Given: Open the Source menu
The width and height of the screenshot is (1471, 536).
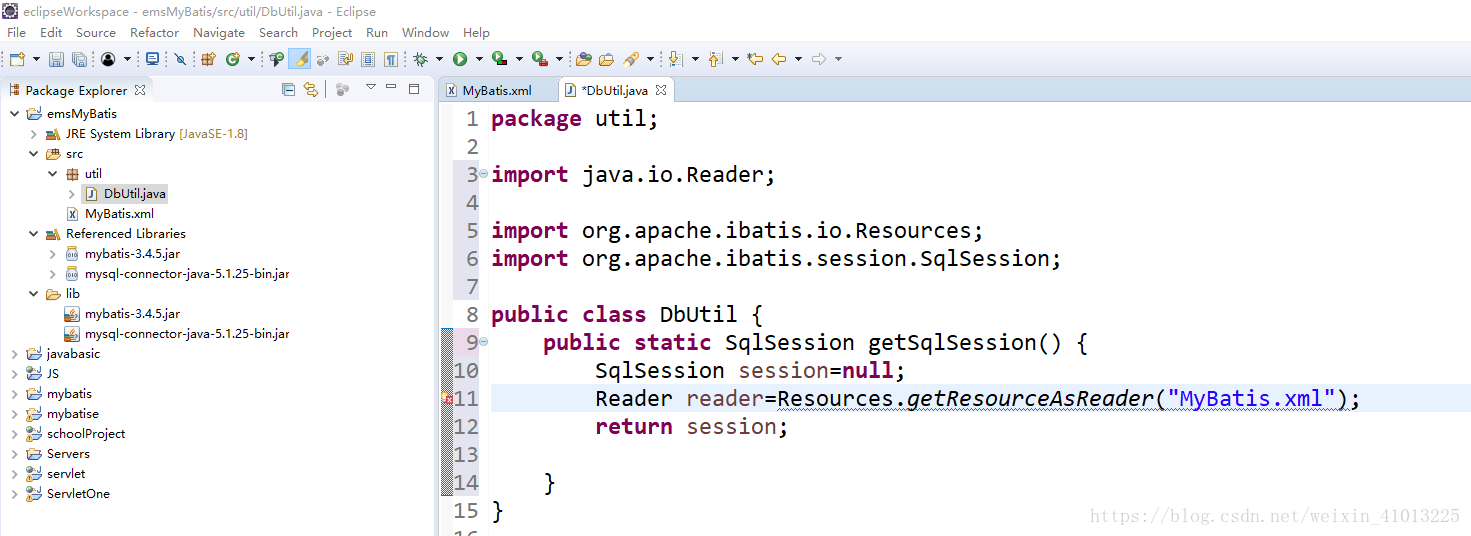Looking at the screenshot, I should click(96, 33).
